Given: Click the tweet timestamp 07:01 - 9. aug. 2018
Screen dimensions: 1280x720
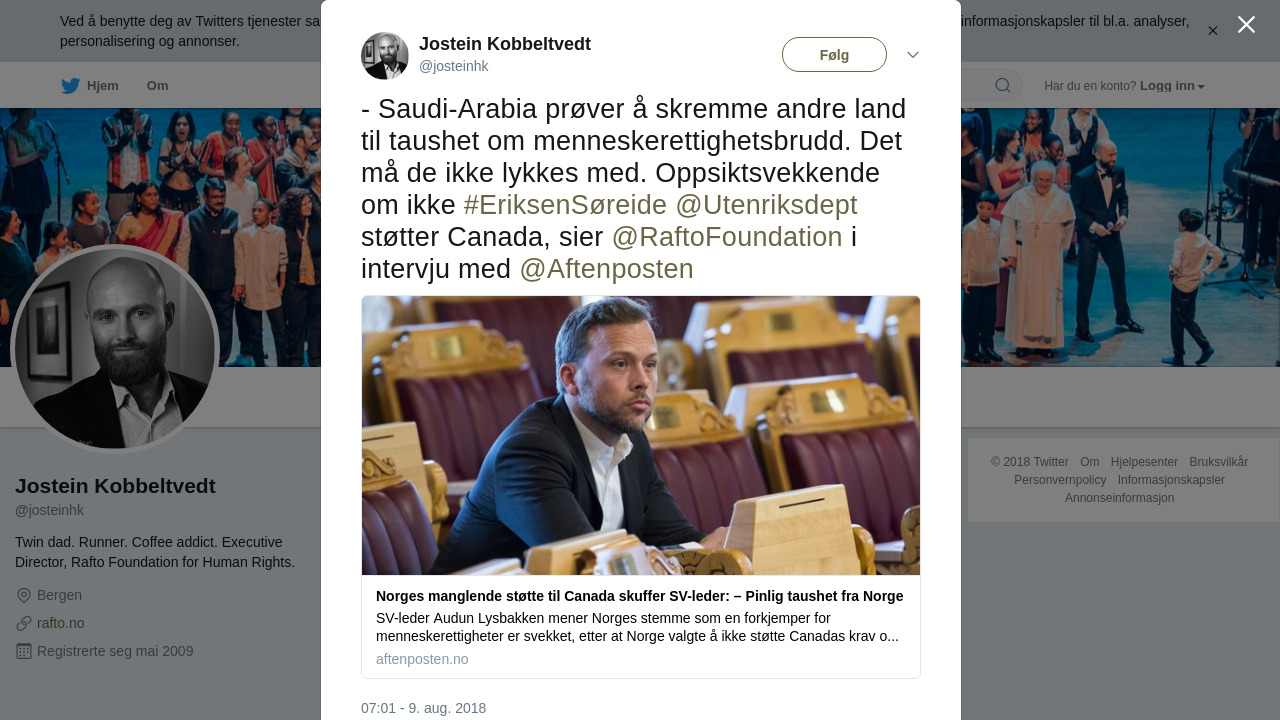Looking at the screenshot, I should [423, 708].
